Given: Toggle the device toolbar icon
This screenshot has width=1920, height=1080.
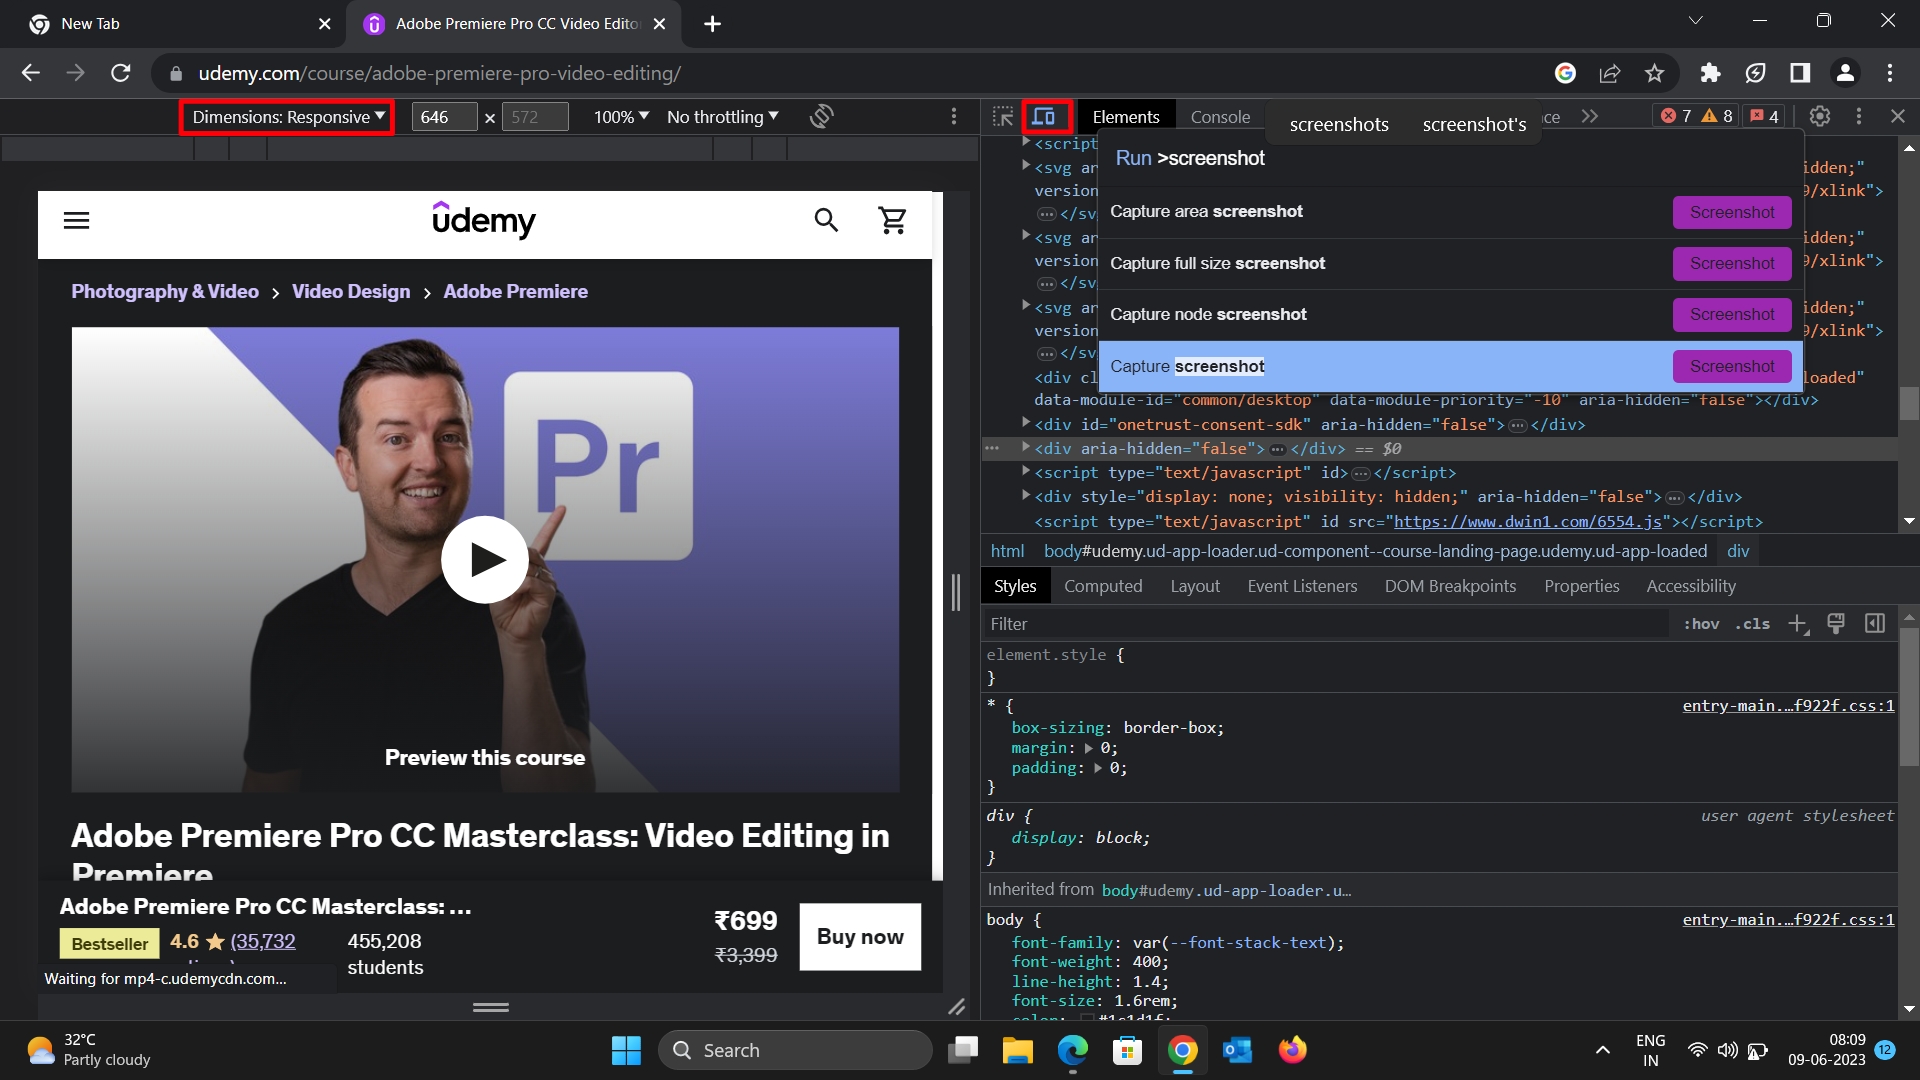Looking at the screenshot, I should (x=1046, y=116).
